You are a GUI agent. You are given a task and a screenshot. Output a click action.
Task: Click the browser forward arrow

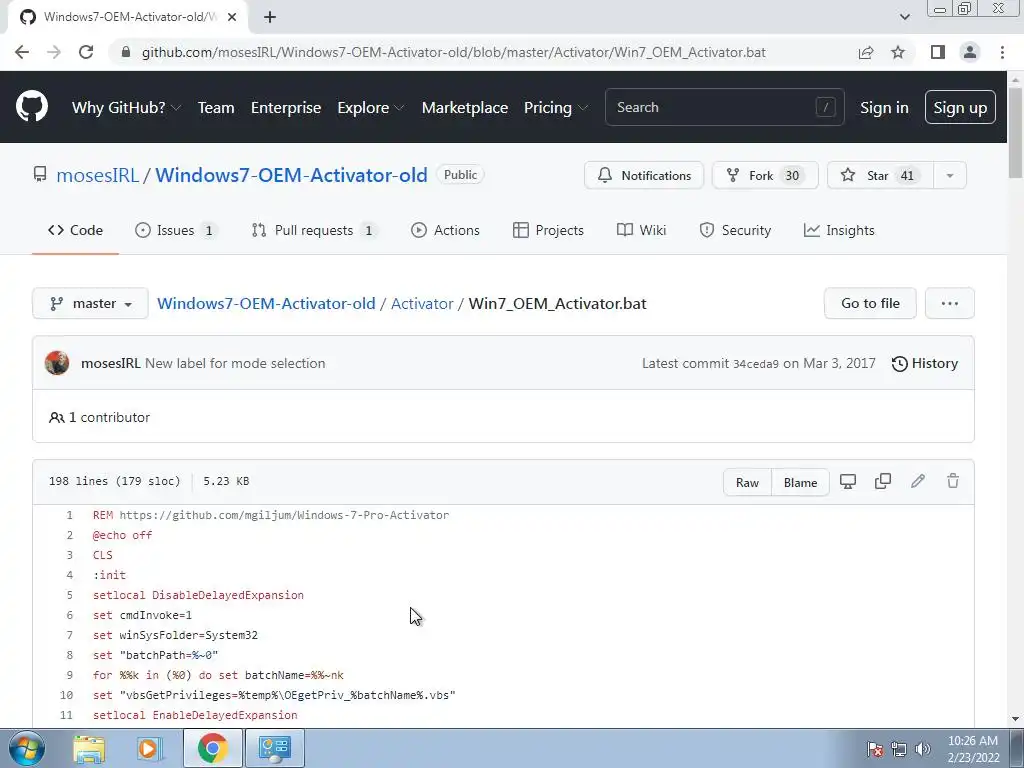coord(54,52)
